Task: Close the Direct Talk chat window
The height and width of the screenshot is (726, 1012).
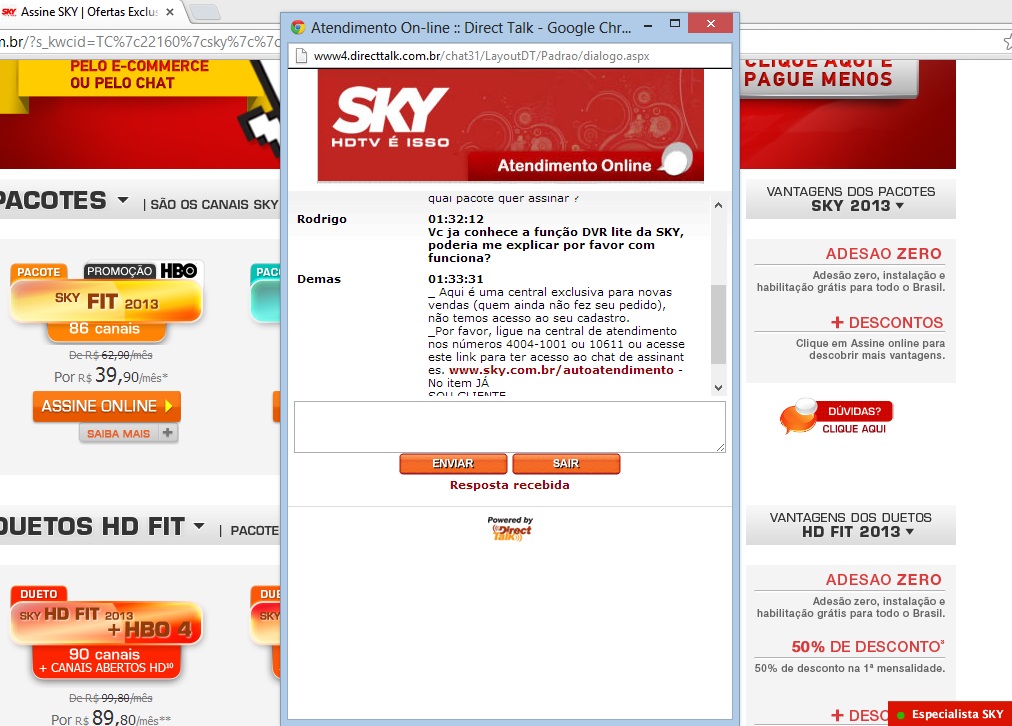Action: click(x=711, y=23)
